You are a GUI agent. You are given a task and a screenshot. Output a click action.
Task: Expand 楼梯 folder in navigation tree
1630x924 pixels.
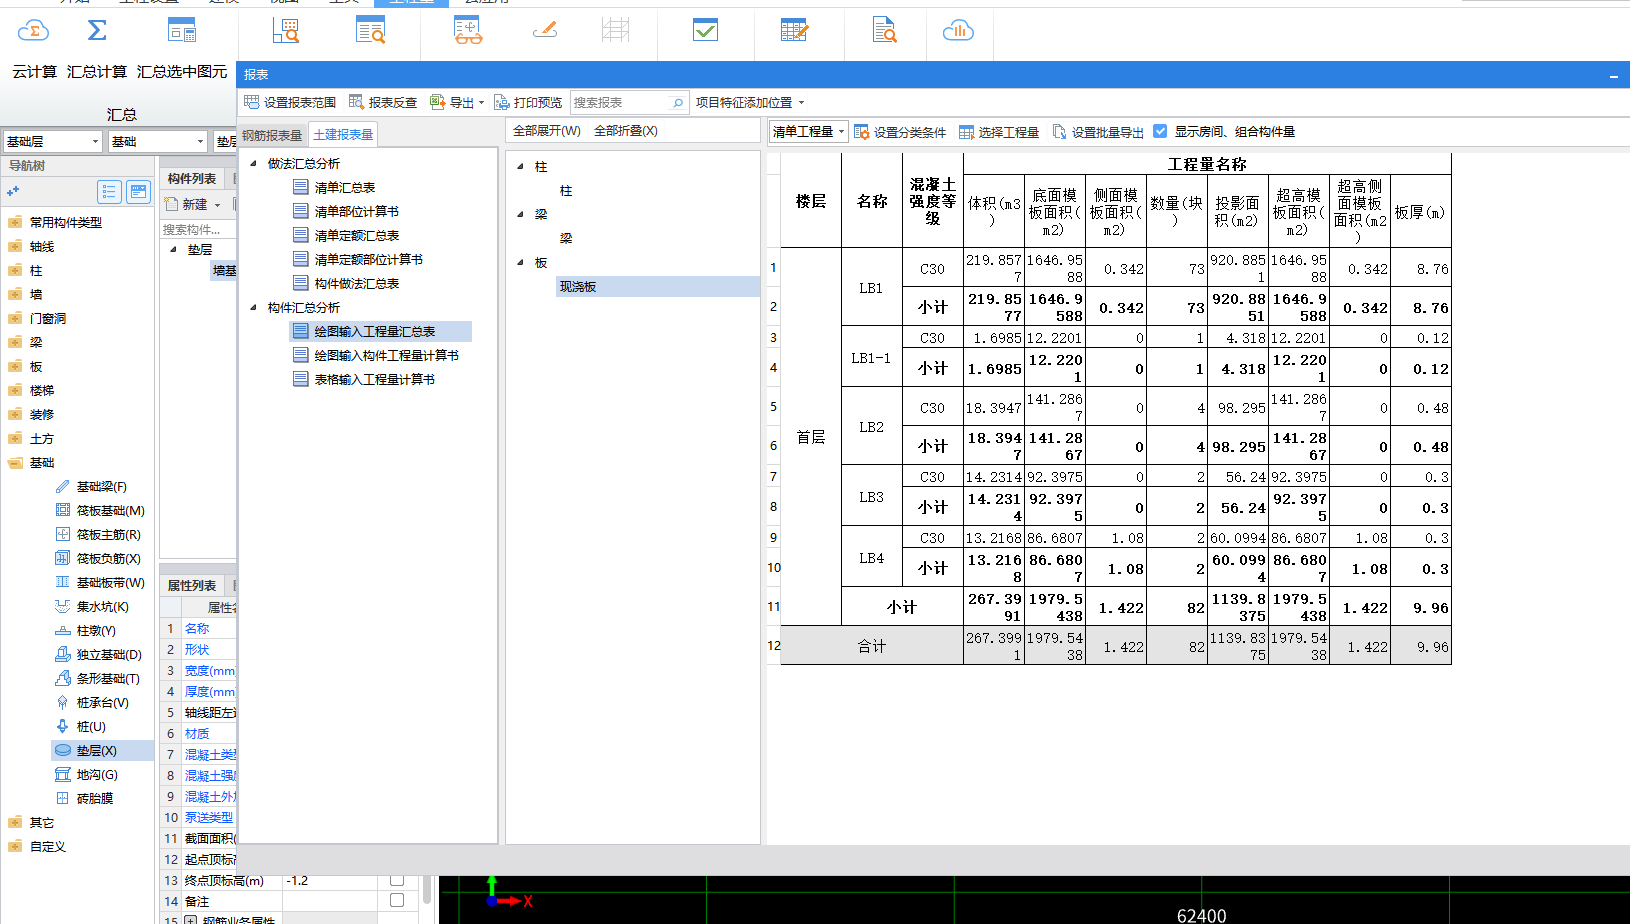(14, 391)
